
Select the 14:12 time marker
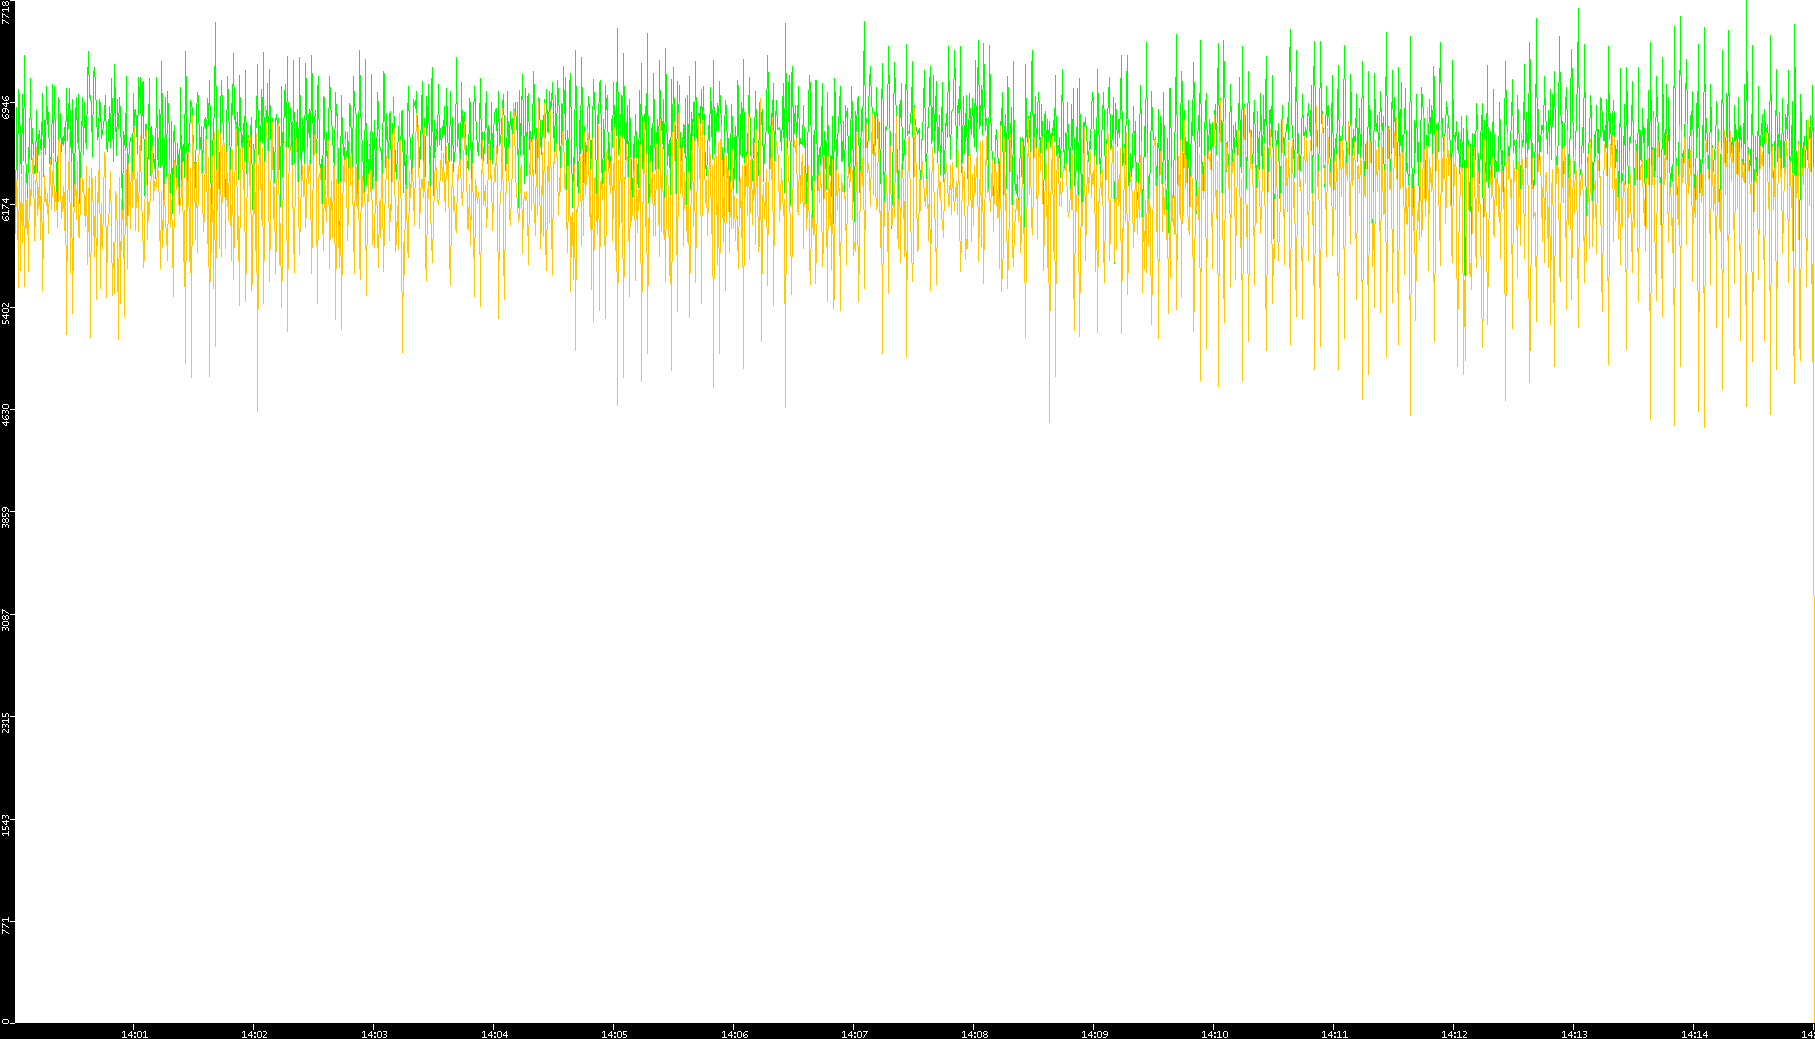point(1454,1034)
